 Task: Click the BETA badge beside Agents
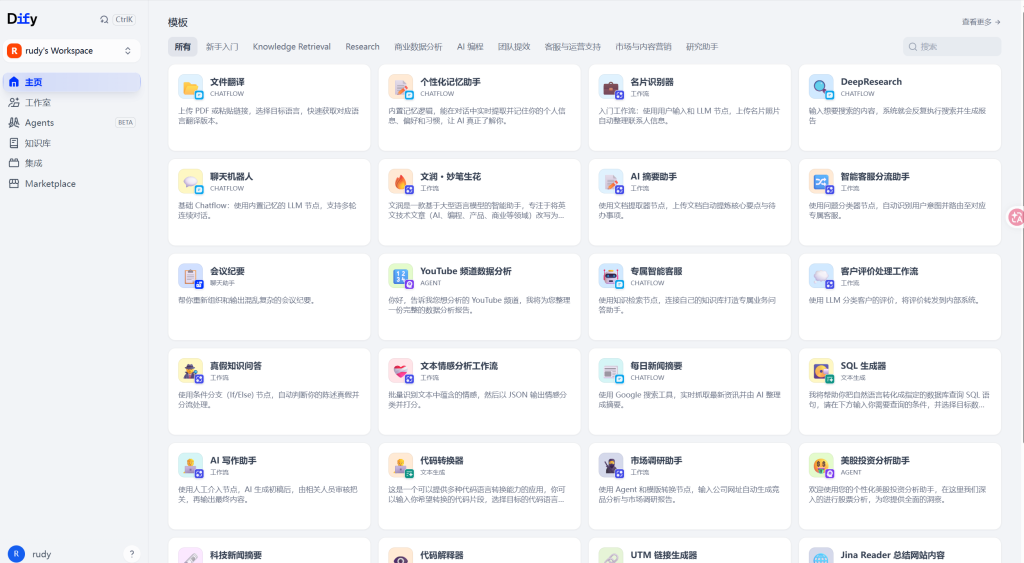[x=125, y=123]
